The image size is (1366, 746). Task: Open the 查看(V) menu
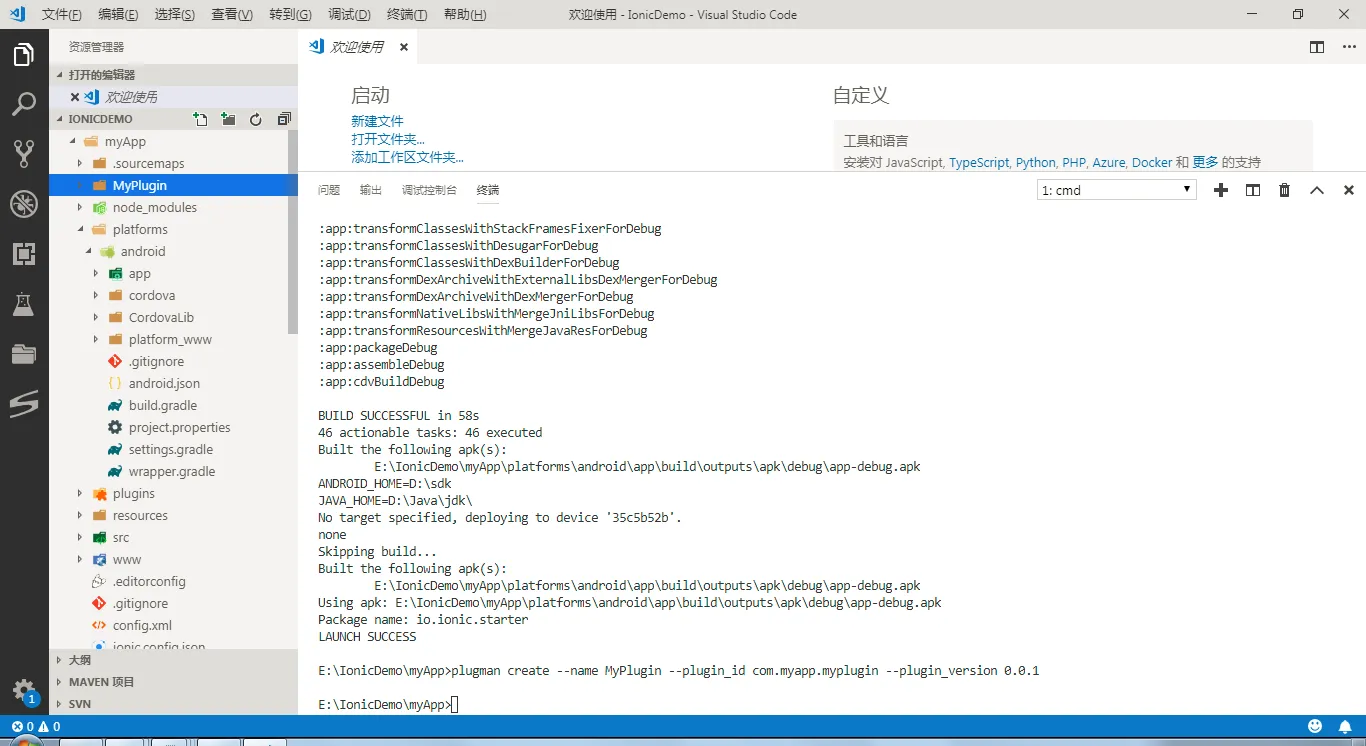(232, 15)
